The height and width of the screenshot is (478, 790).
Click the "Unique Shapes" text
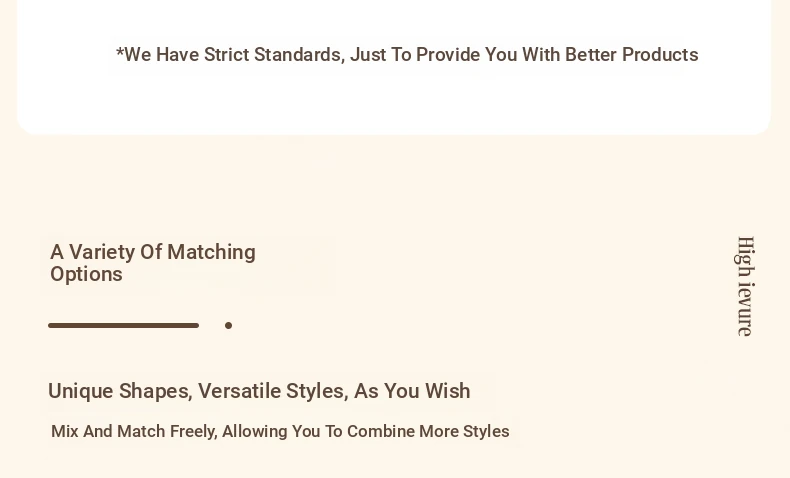(x=119, y=391)
